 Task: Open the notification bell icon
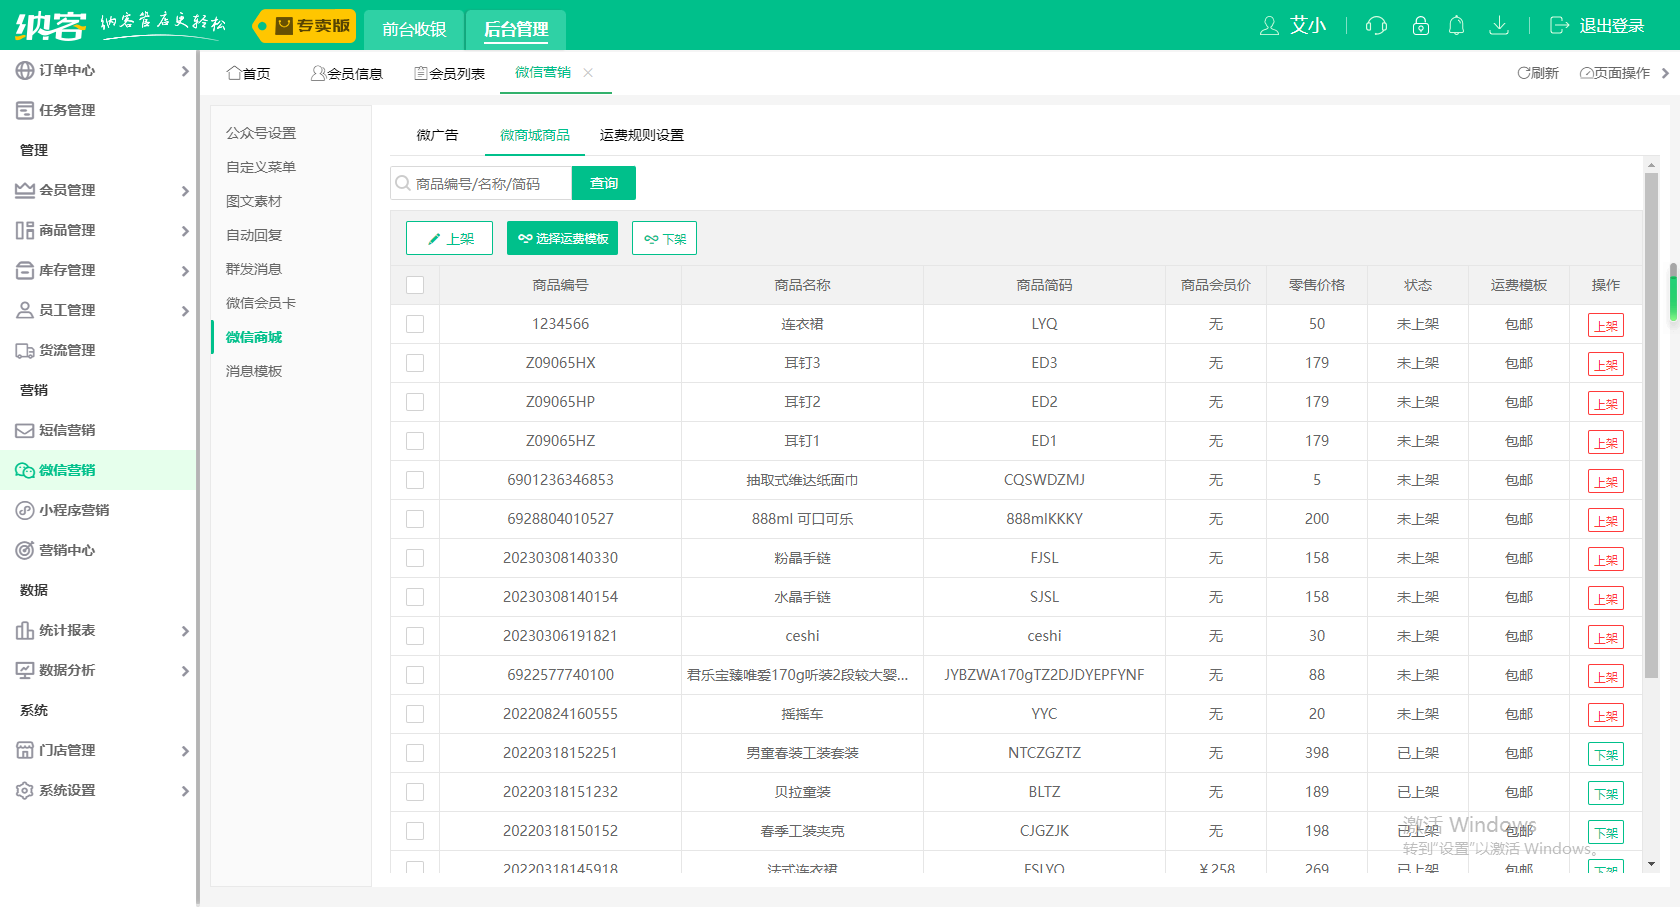coord(1457,26)
